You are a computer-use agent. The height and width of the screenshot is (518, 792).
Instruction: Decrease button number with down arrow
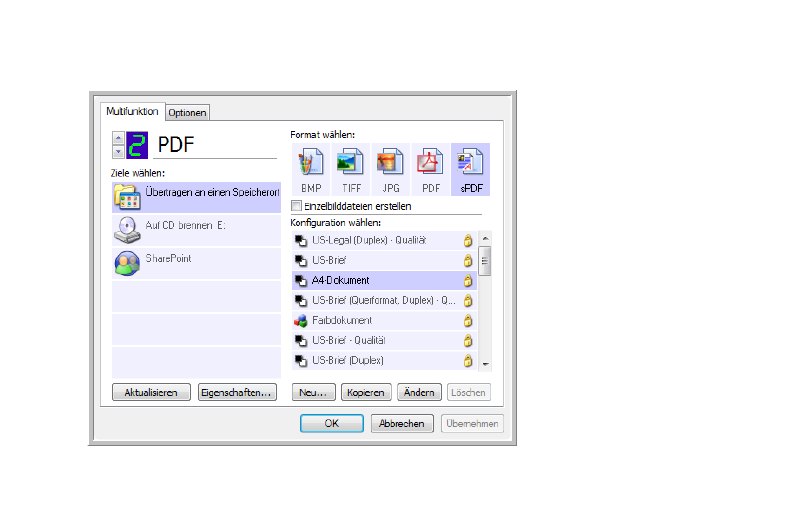click(x=118, y=151)
